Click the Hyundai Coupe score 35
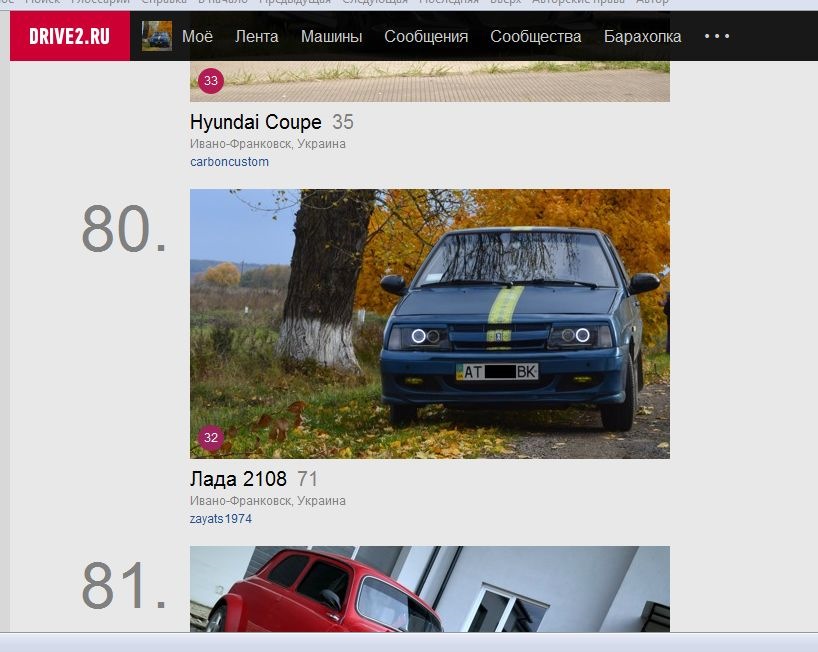 343,122
